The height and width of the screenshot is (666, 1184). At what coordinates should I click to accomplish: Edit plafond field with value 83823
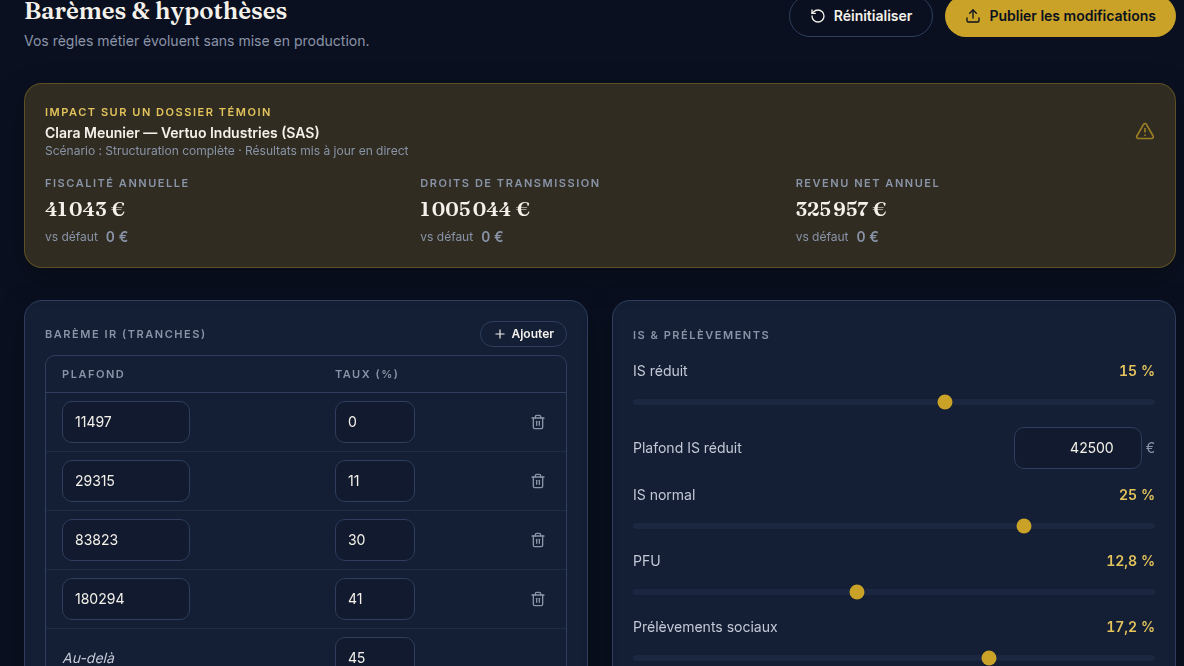[125, 540]
